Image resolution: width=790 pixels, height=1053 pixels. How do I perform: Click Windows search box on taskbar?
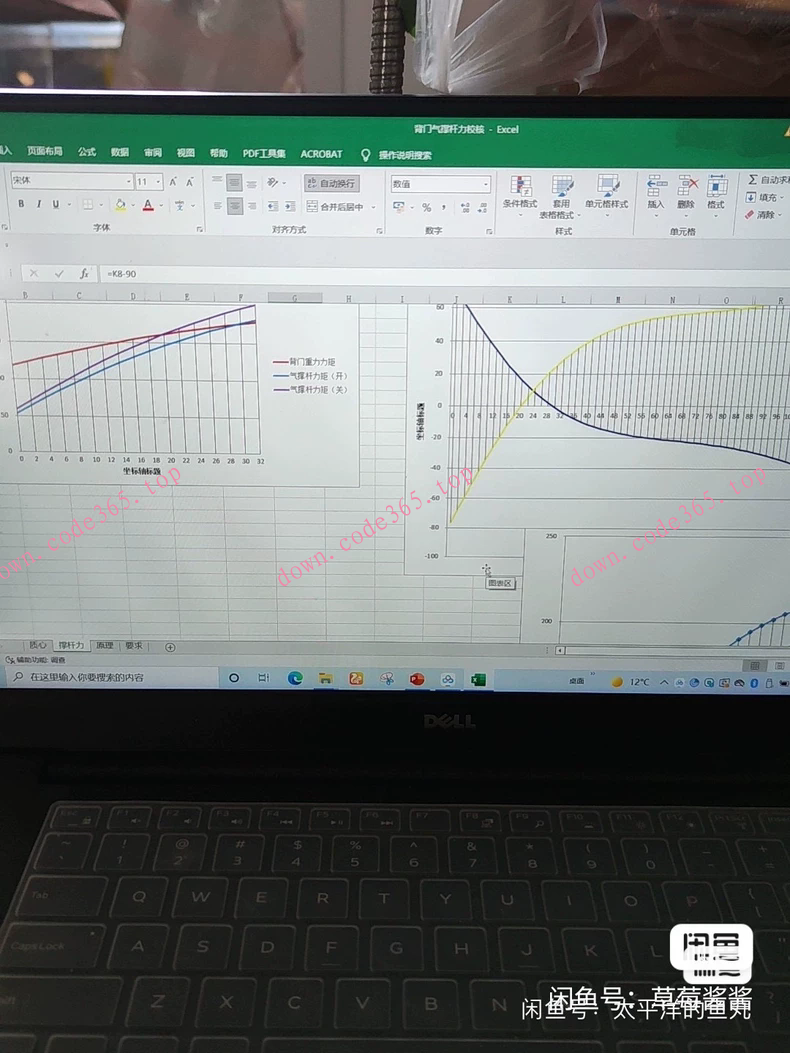pos(112,677)
